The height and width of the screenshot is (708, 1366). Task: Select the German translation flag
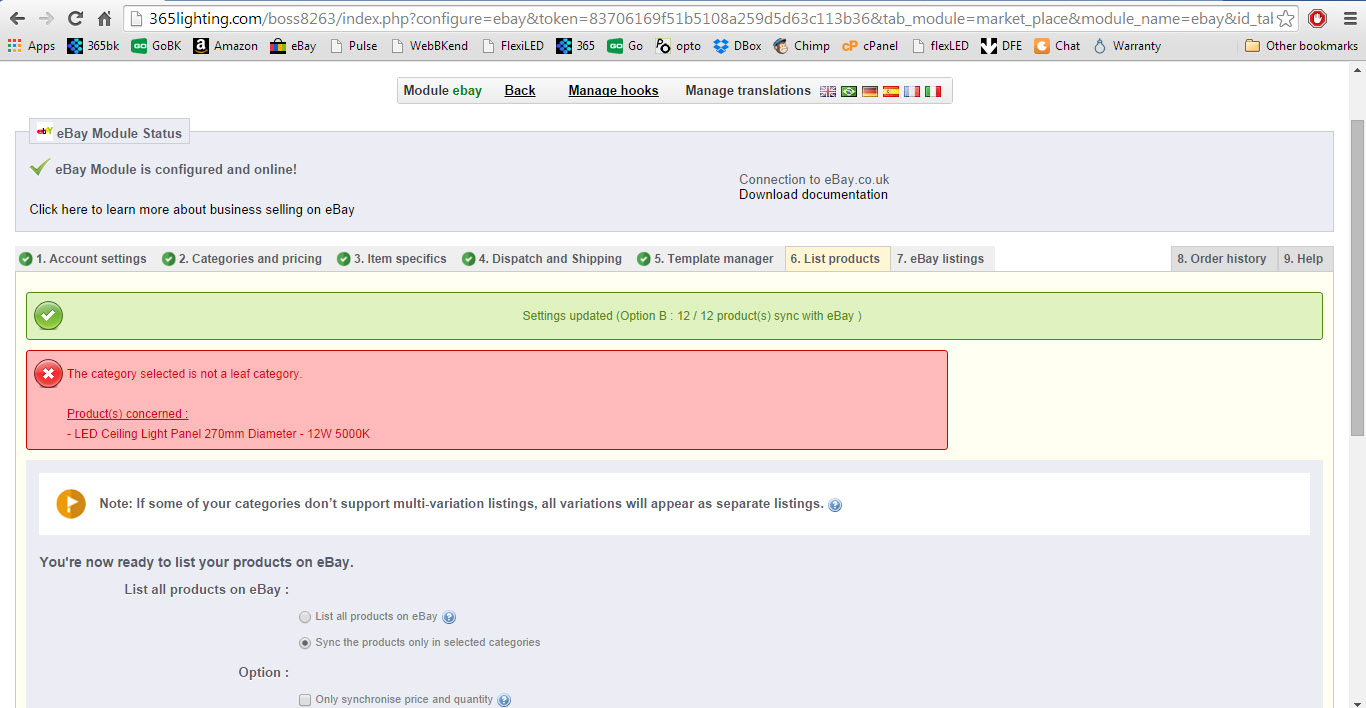click(870, 91)
